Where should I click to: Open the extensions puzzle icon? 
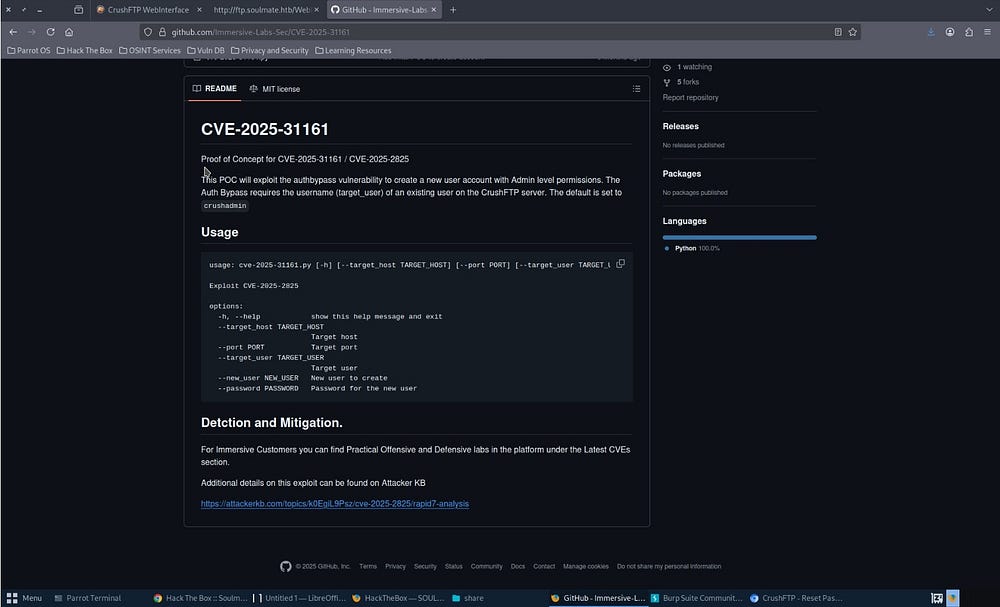point(969,32)
